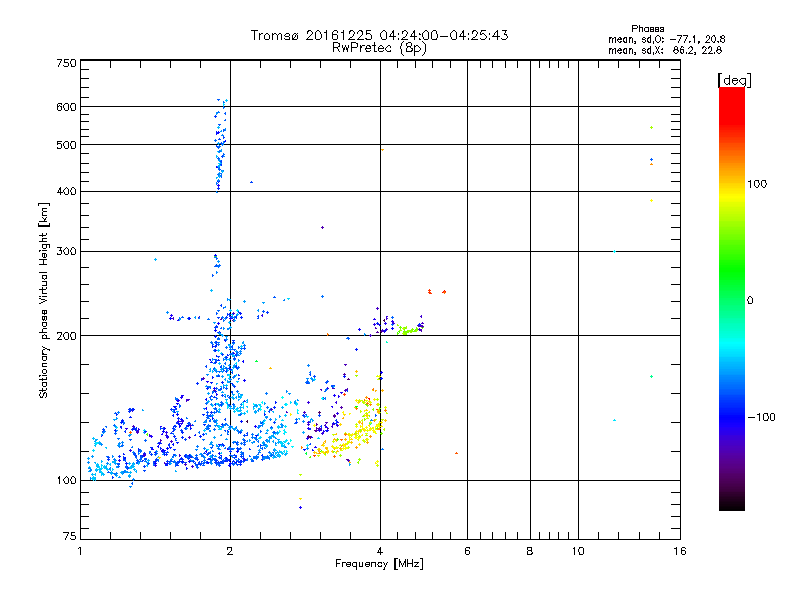Click the x-axis tick label "8"
This screenshot has height=600, width=800.
(x=530, y=551)
